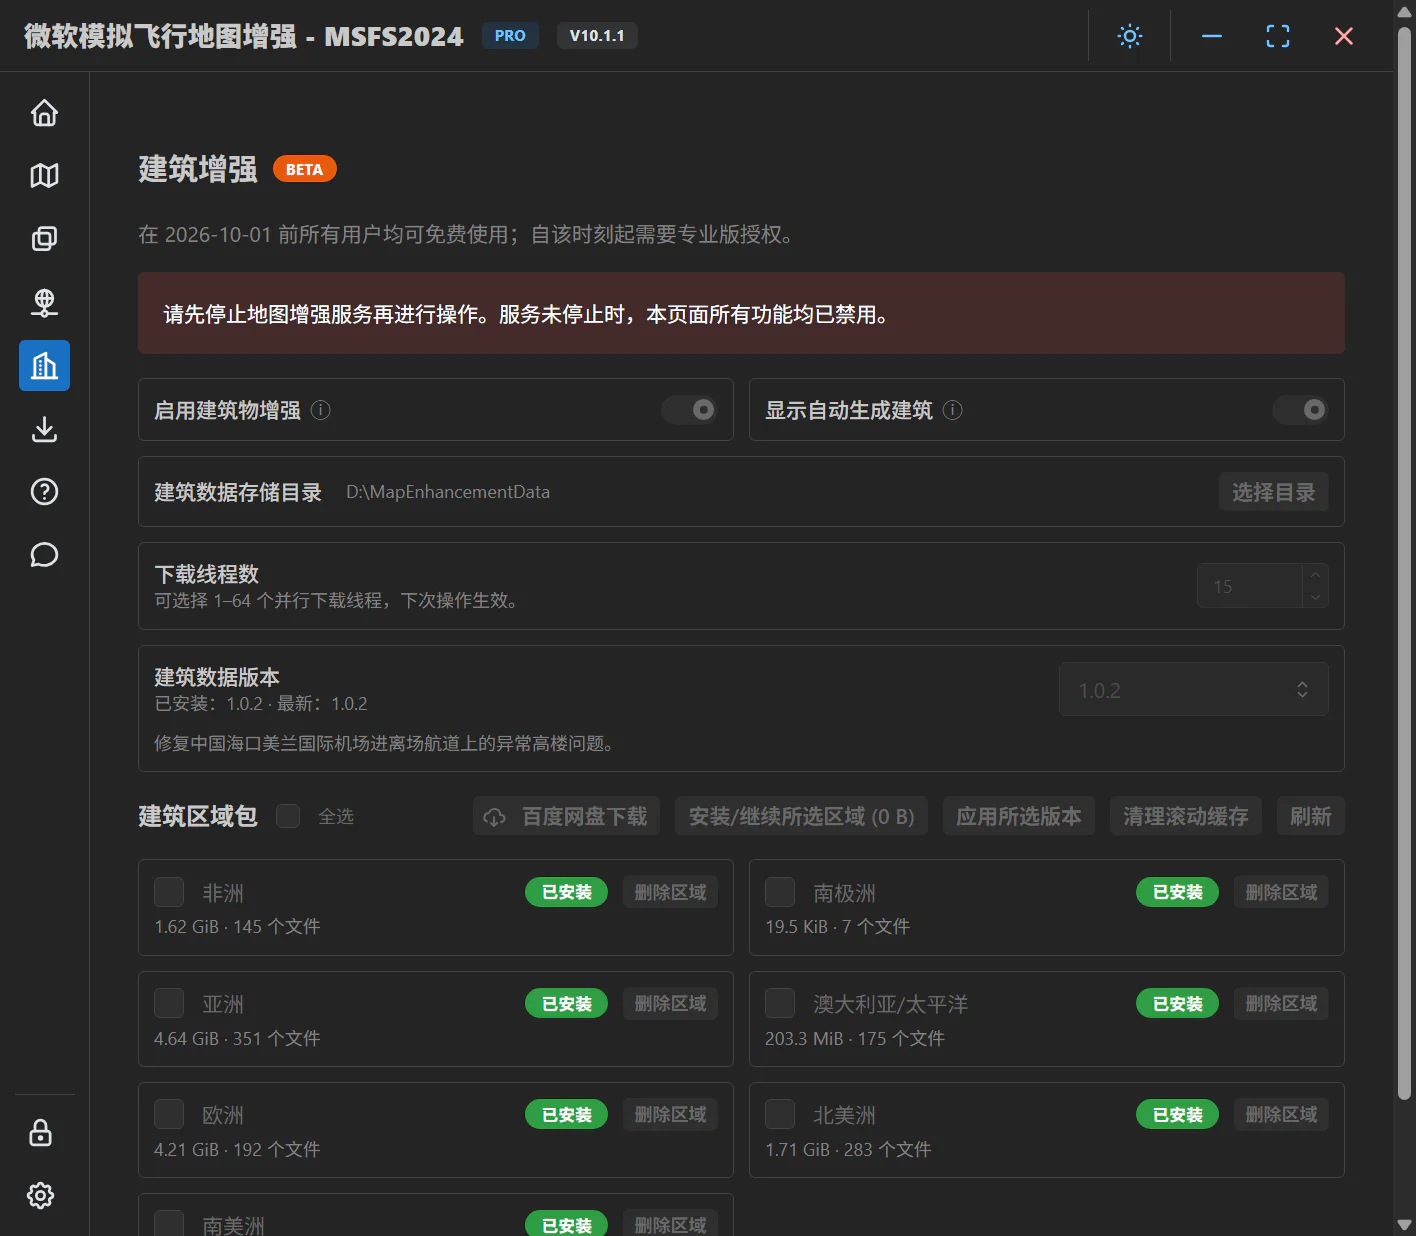This screenshot has width=1416, height=1236.
Task: Open the map icon in sidebar
Action: [44, 176]
